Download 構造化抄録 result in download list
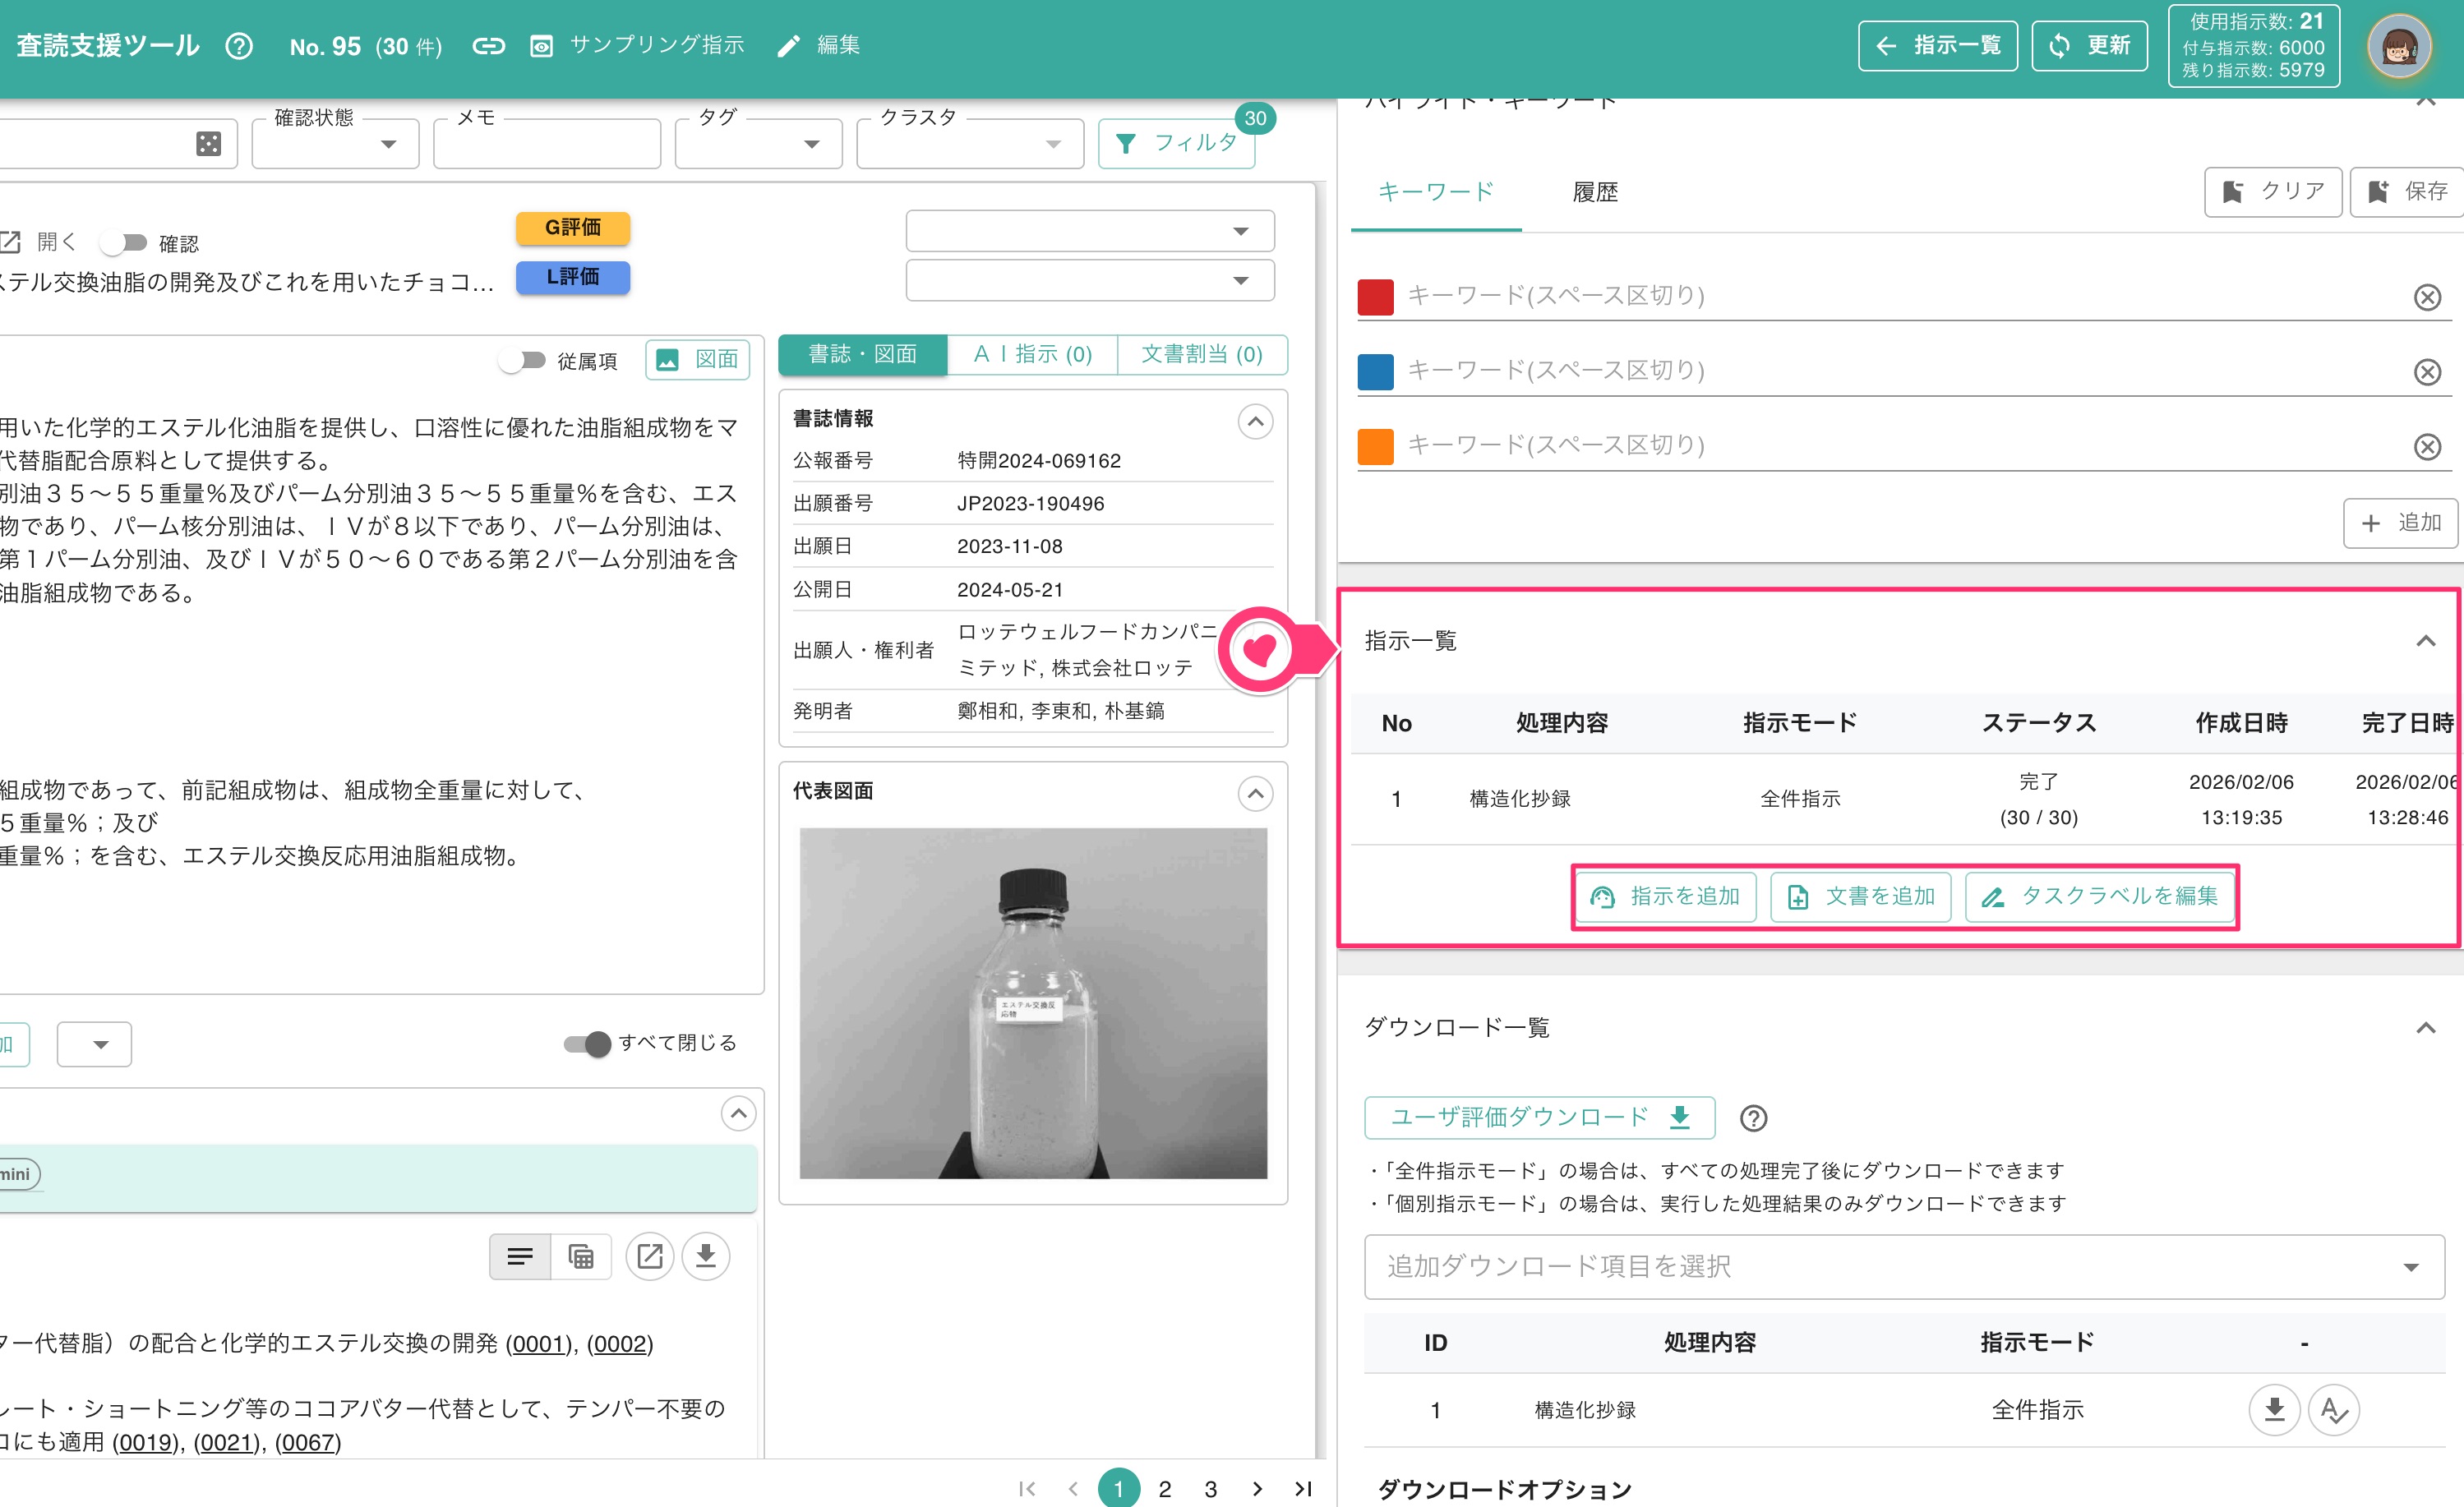2464x1507 pixels. [x=2274, y=1410]
